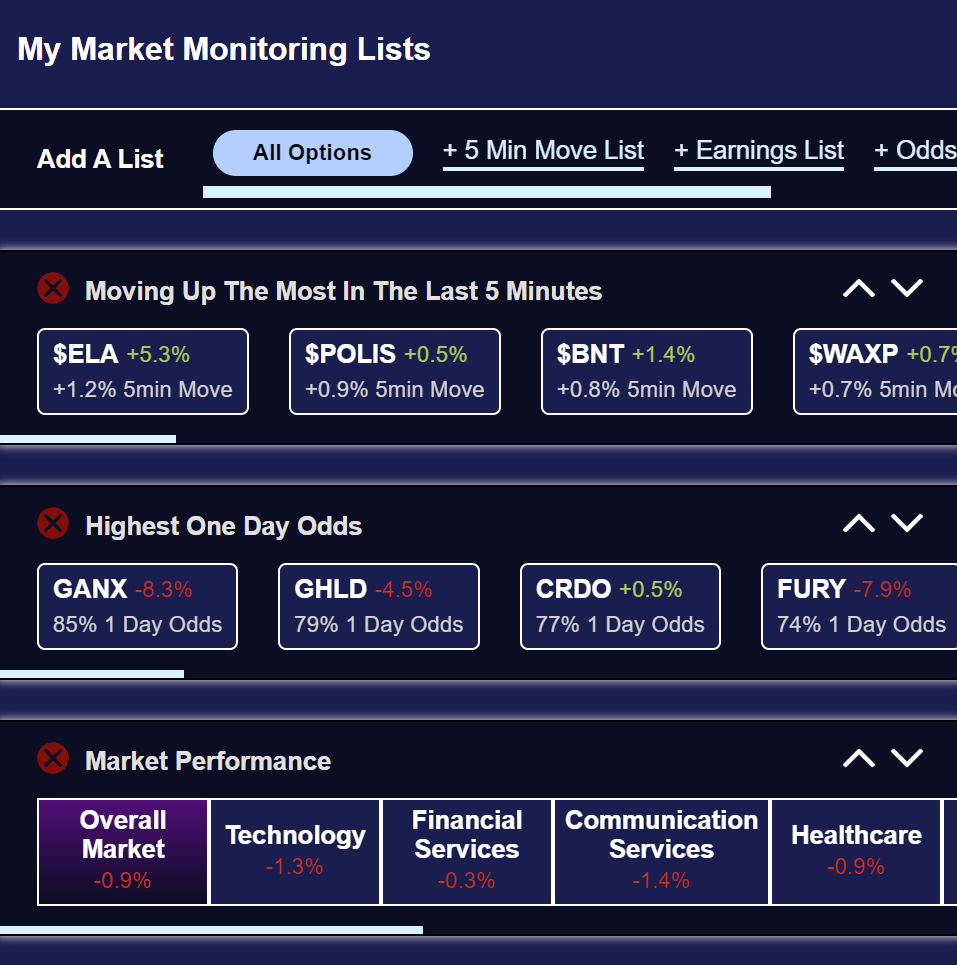Click the My Market Monitoring Lists heading

[x=224, y=50]
